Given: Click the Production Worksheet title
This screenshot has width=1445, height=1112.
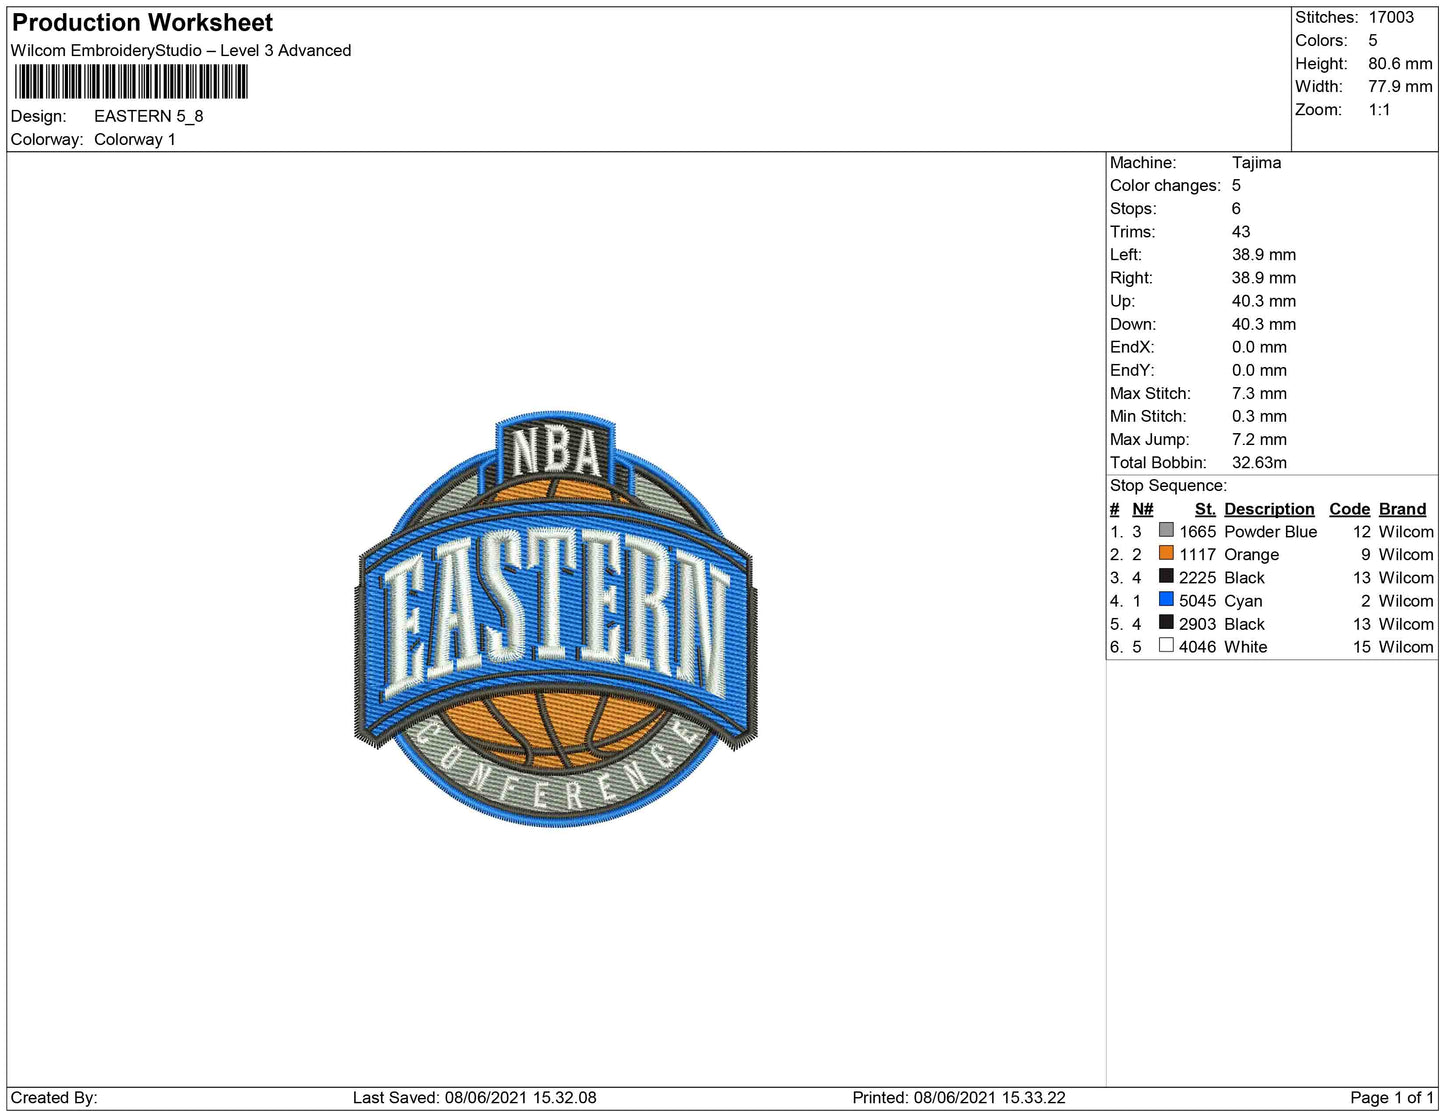Looking at the screenshot, I should [x=142, y=22].
